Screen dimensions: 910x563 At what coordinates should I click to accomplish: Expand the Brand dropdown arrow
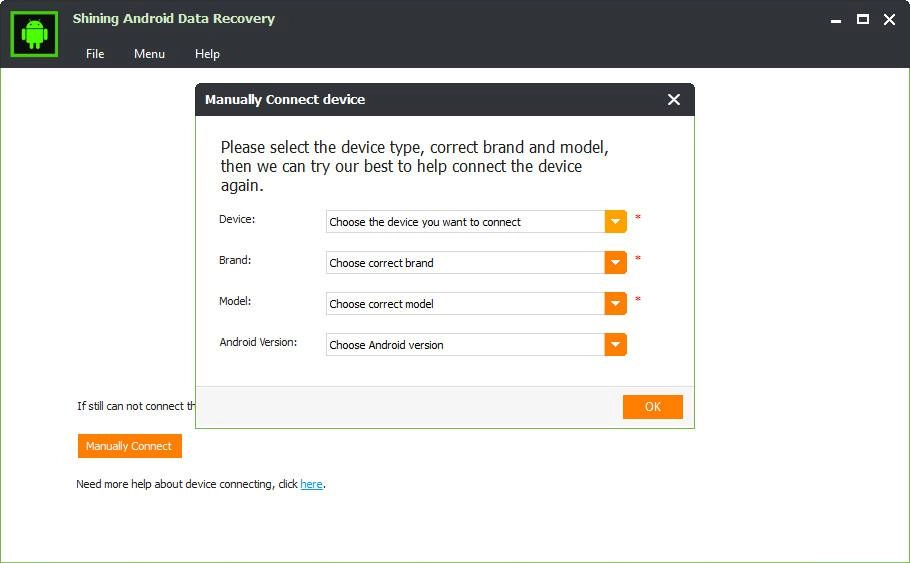click(x=615, y=263)
